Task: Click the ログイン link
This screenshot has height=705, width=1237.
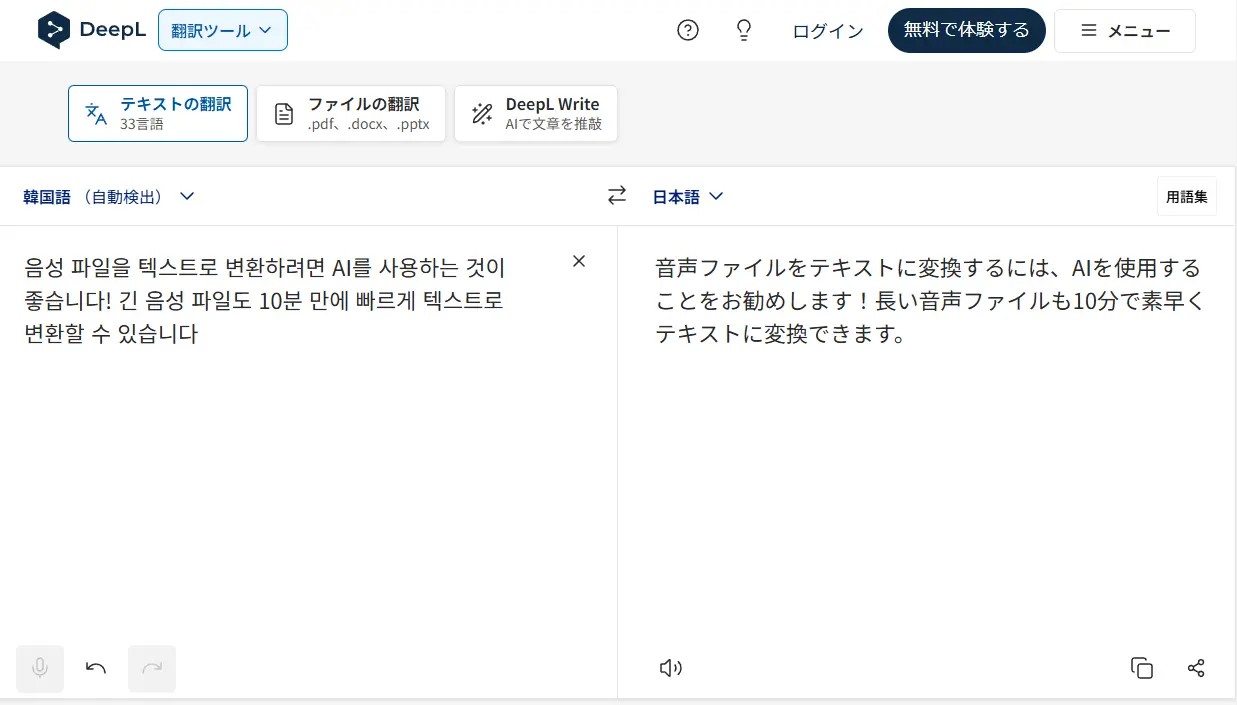Action: point(828,31)
